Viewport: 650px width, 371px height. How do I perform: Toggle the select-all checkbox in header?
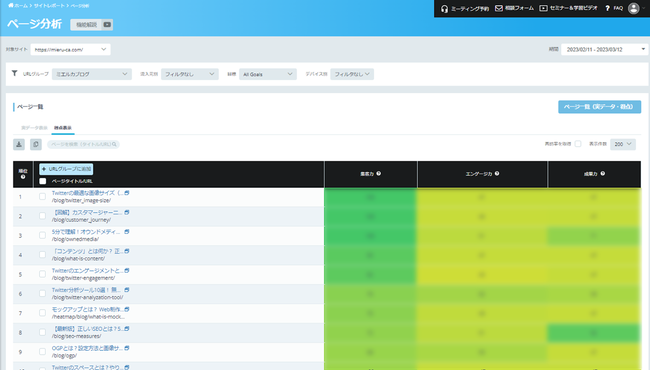(x=43, y=181)
